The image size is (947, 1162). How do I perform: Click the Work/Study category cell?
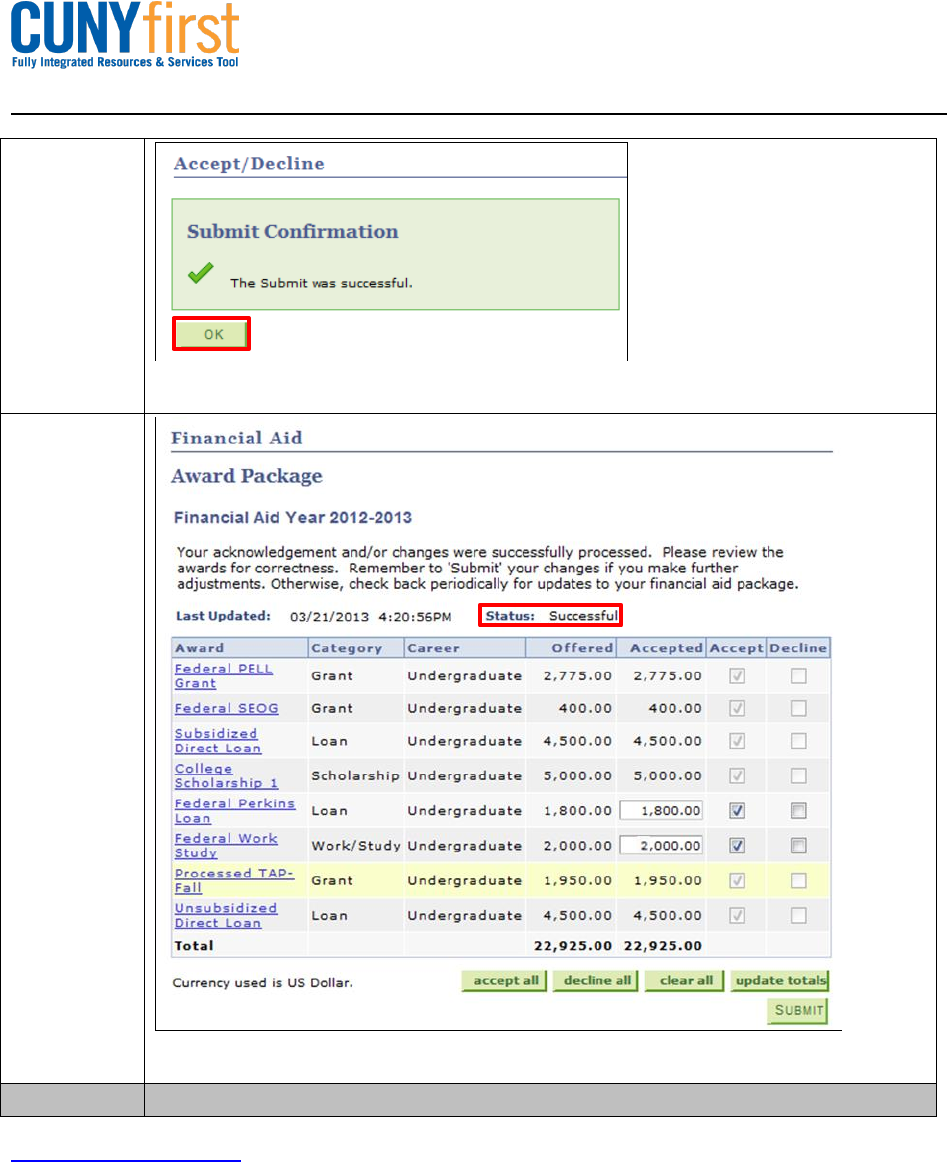(x=356, y=846)
